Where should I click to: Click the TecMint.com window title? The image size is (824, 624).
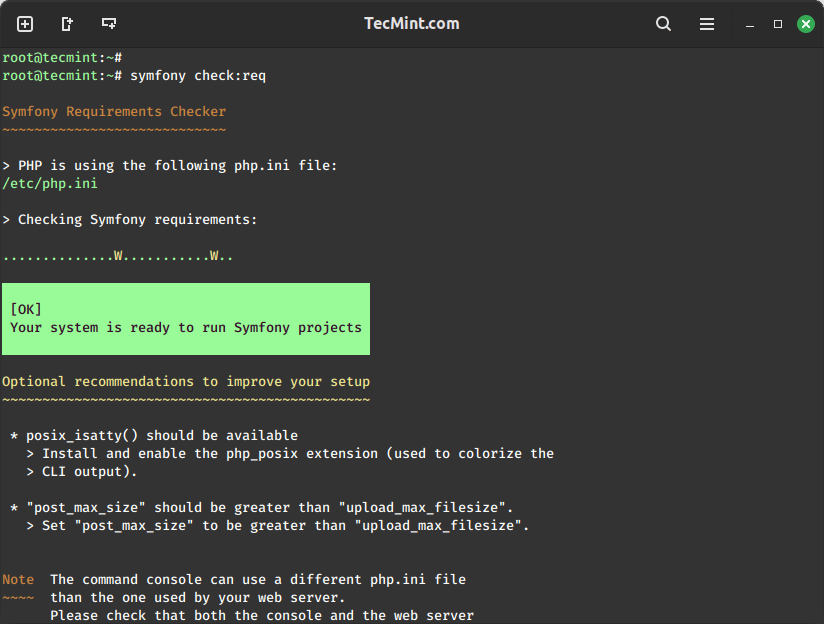411,24
